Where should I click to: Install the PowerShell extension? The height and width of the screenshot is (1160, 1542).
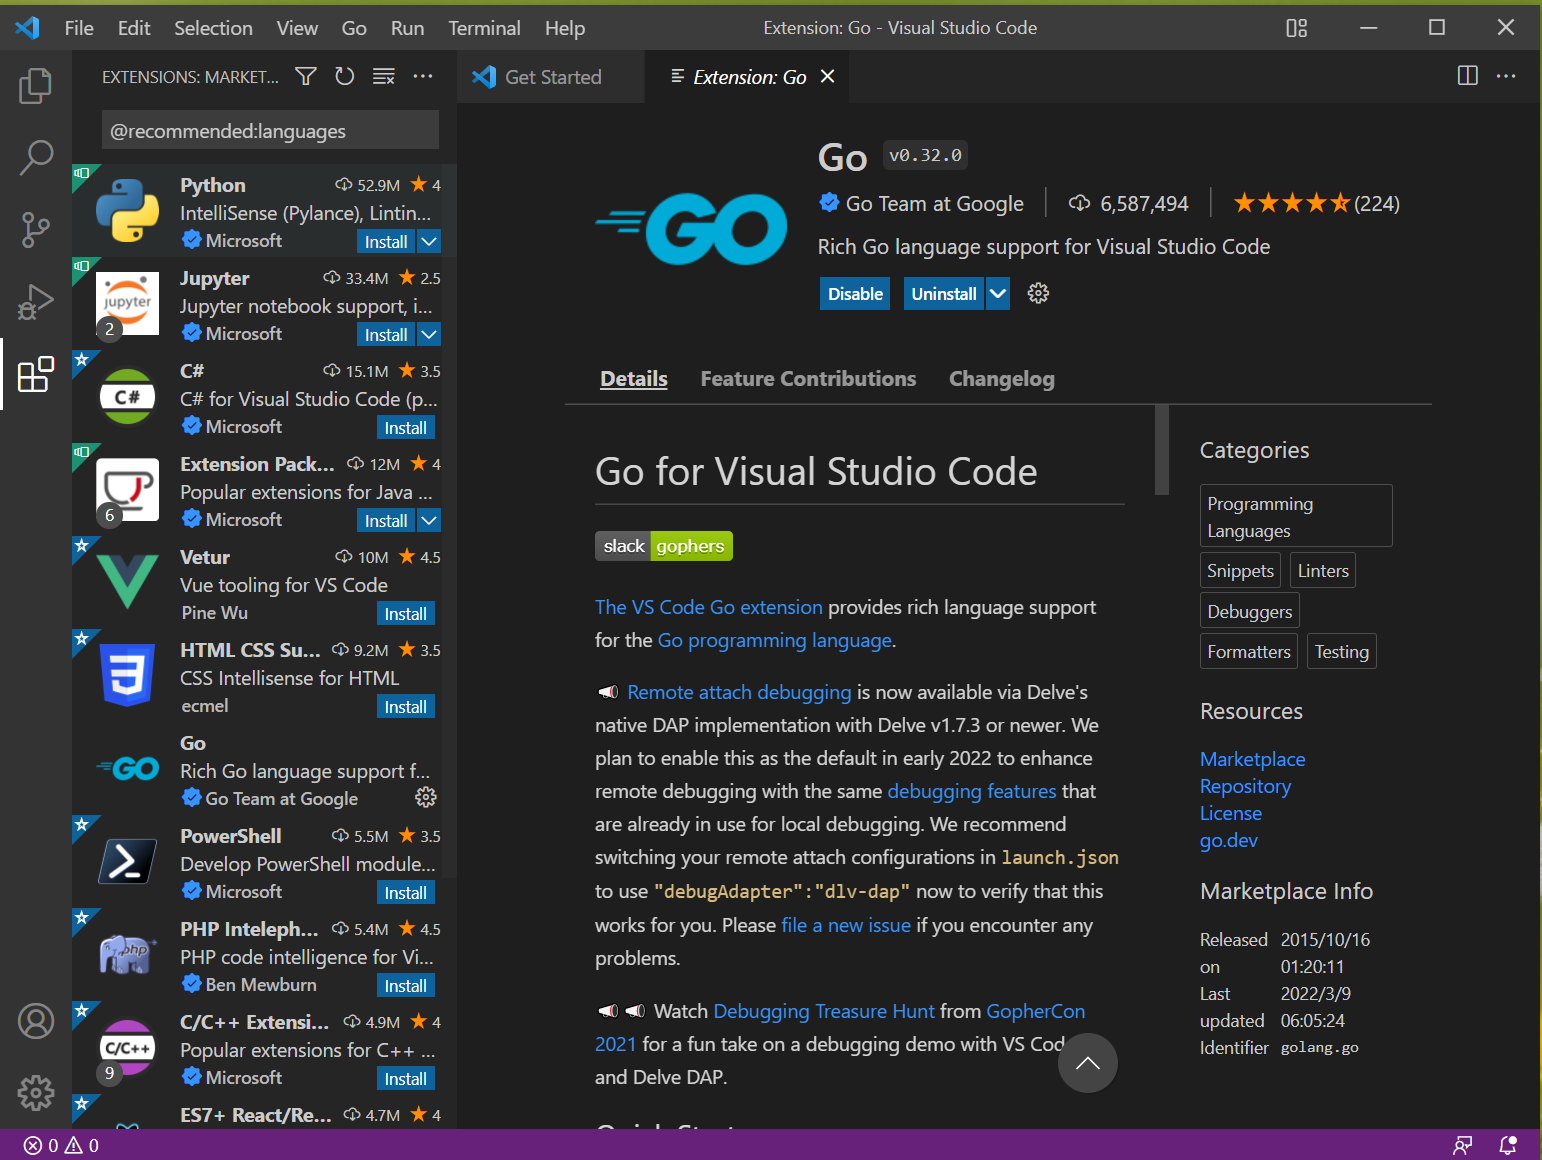click(x=406, y=892)
